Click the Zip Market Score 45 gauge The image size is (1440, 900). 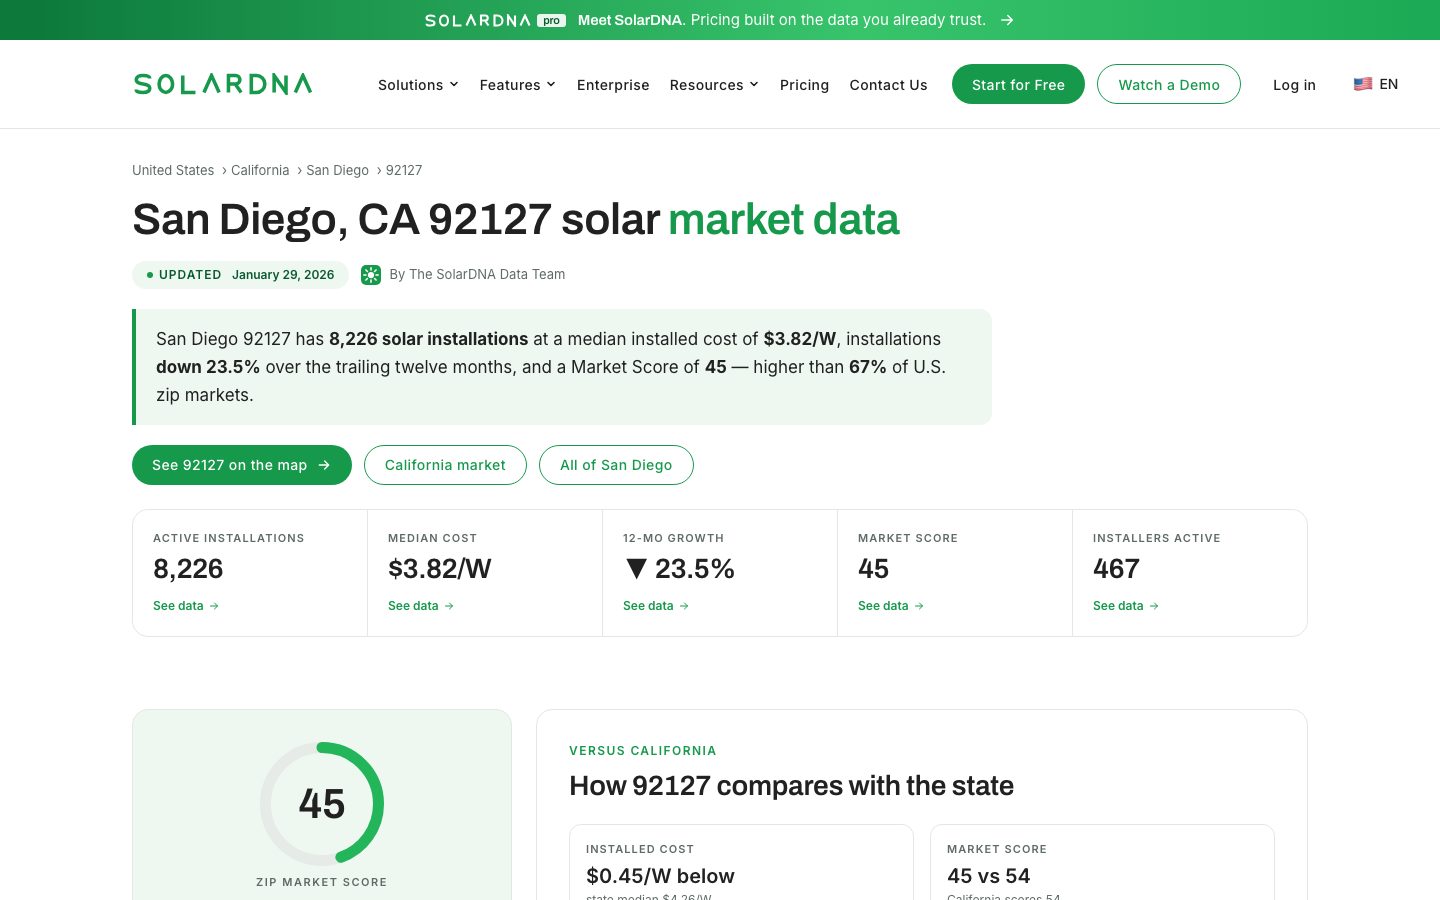point(322,803)
